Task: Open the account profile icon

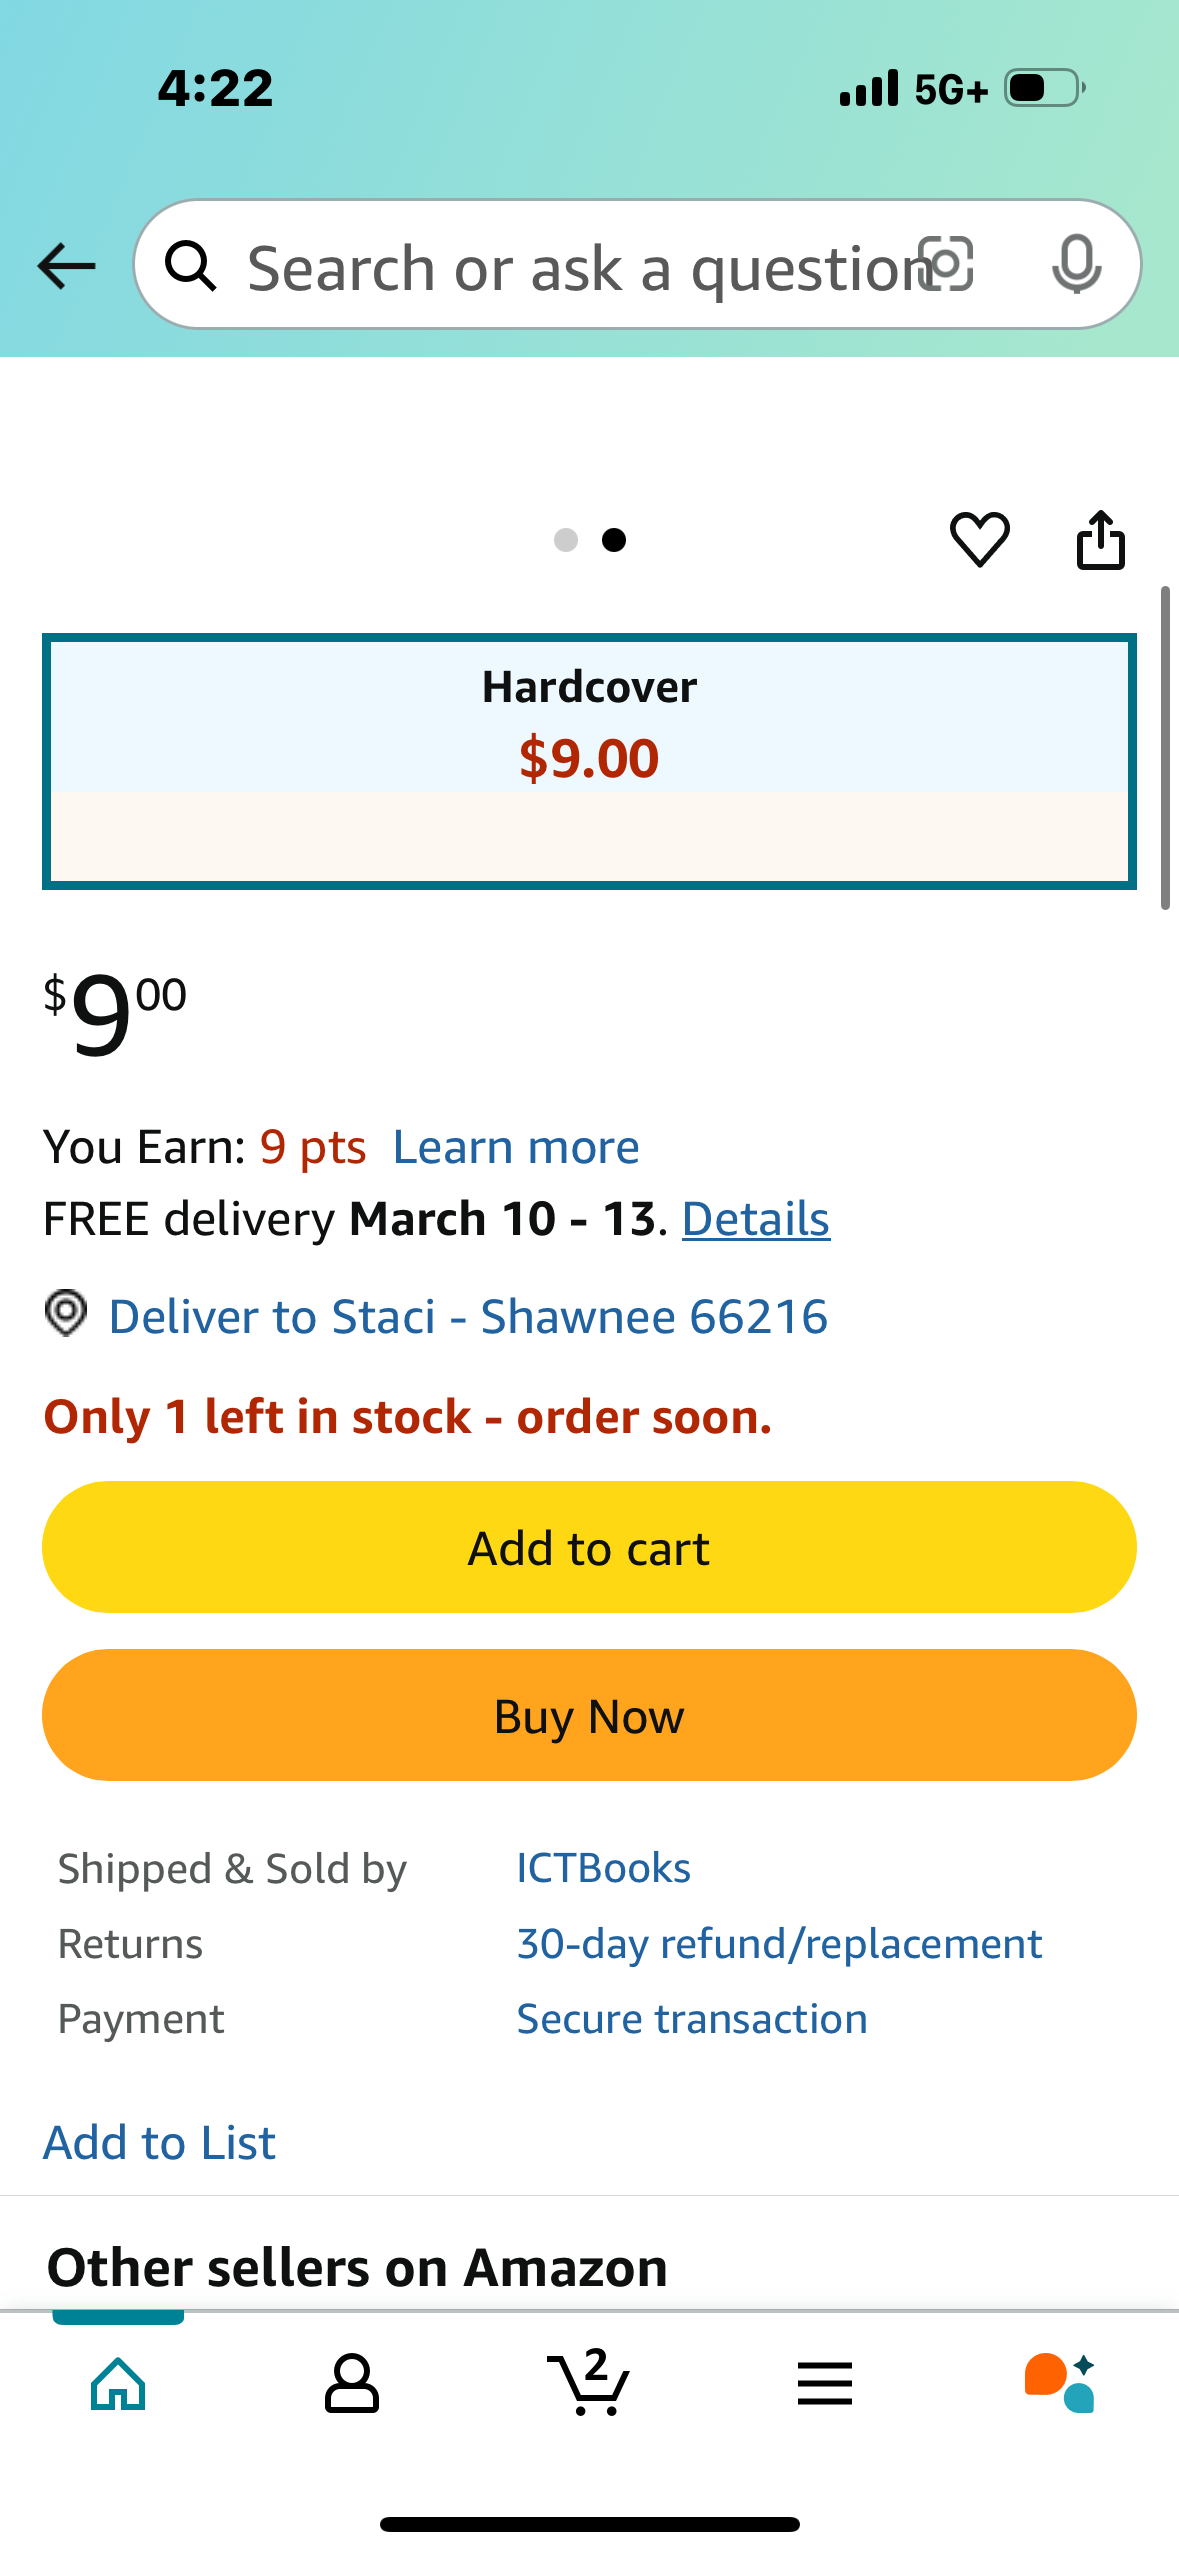Action: point(352,2384)
